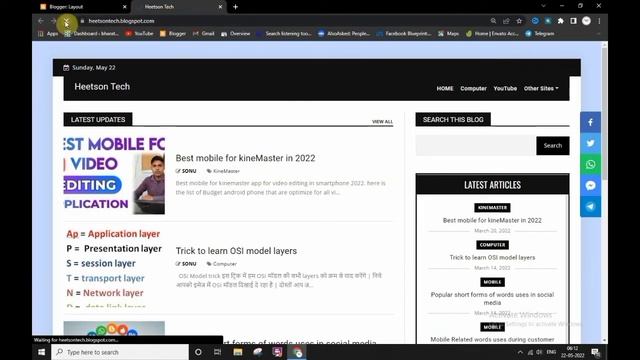Open File Explorer from the taskbar
Image resolution: width=640 pixels, height=360 pixels.
click(x=238, y=352)
